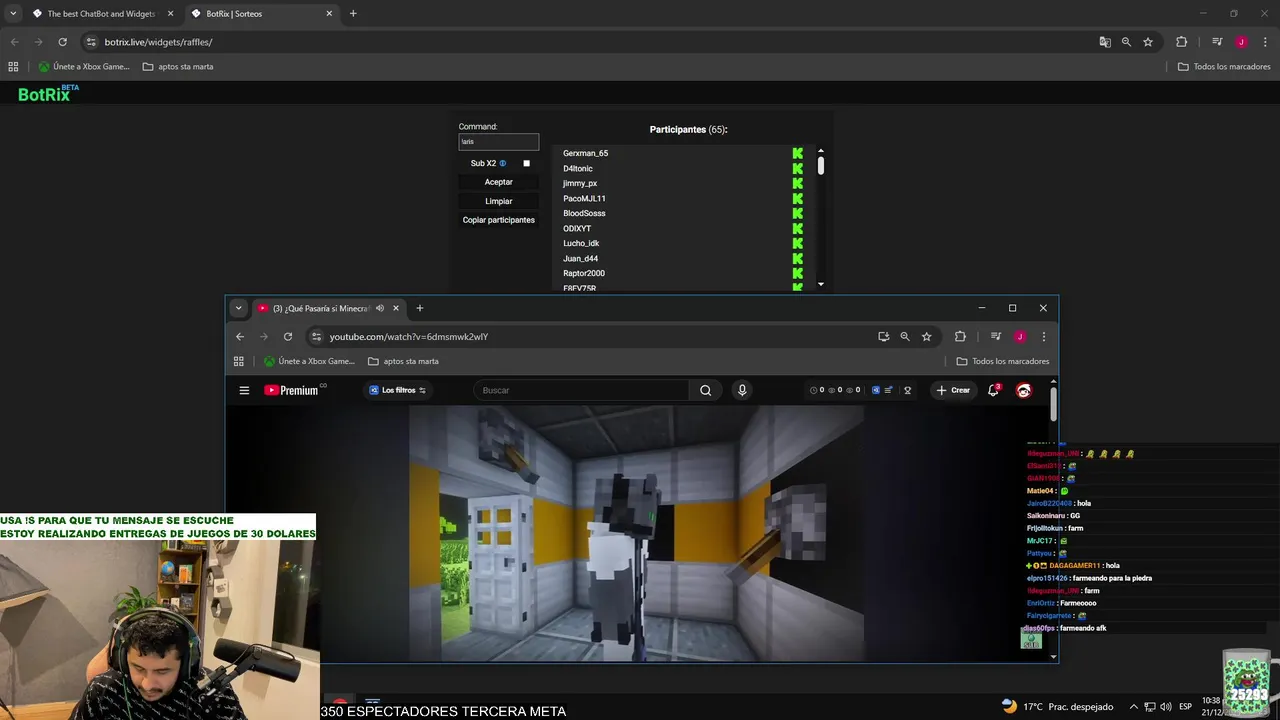This screenshot has width=1280, height=720.
Task: Open Chrome three-dot menu in YouTube window
Action: point(1043,337)
